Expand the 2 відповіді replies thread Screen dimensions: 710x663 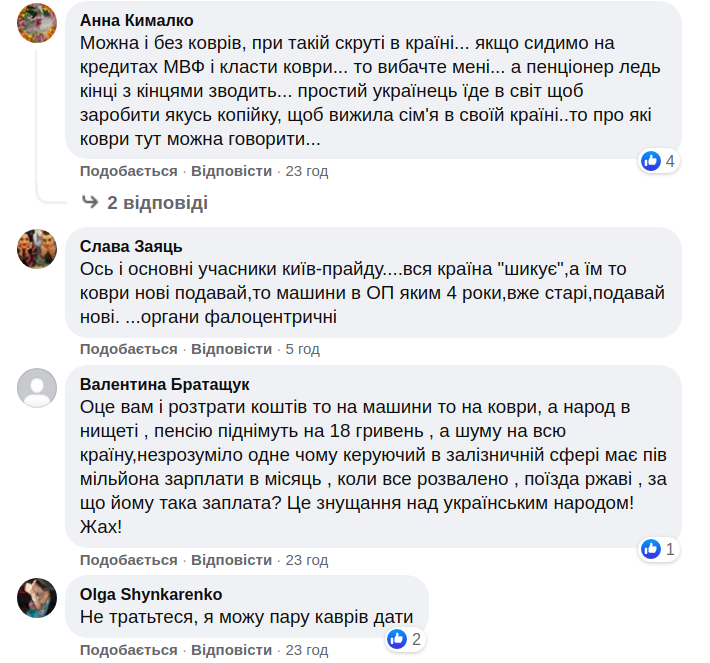pyautogui.click(x=157, y=203)
